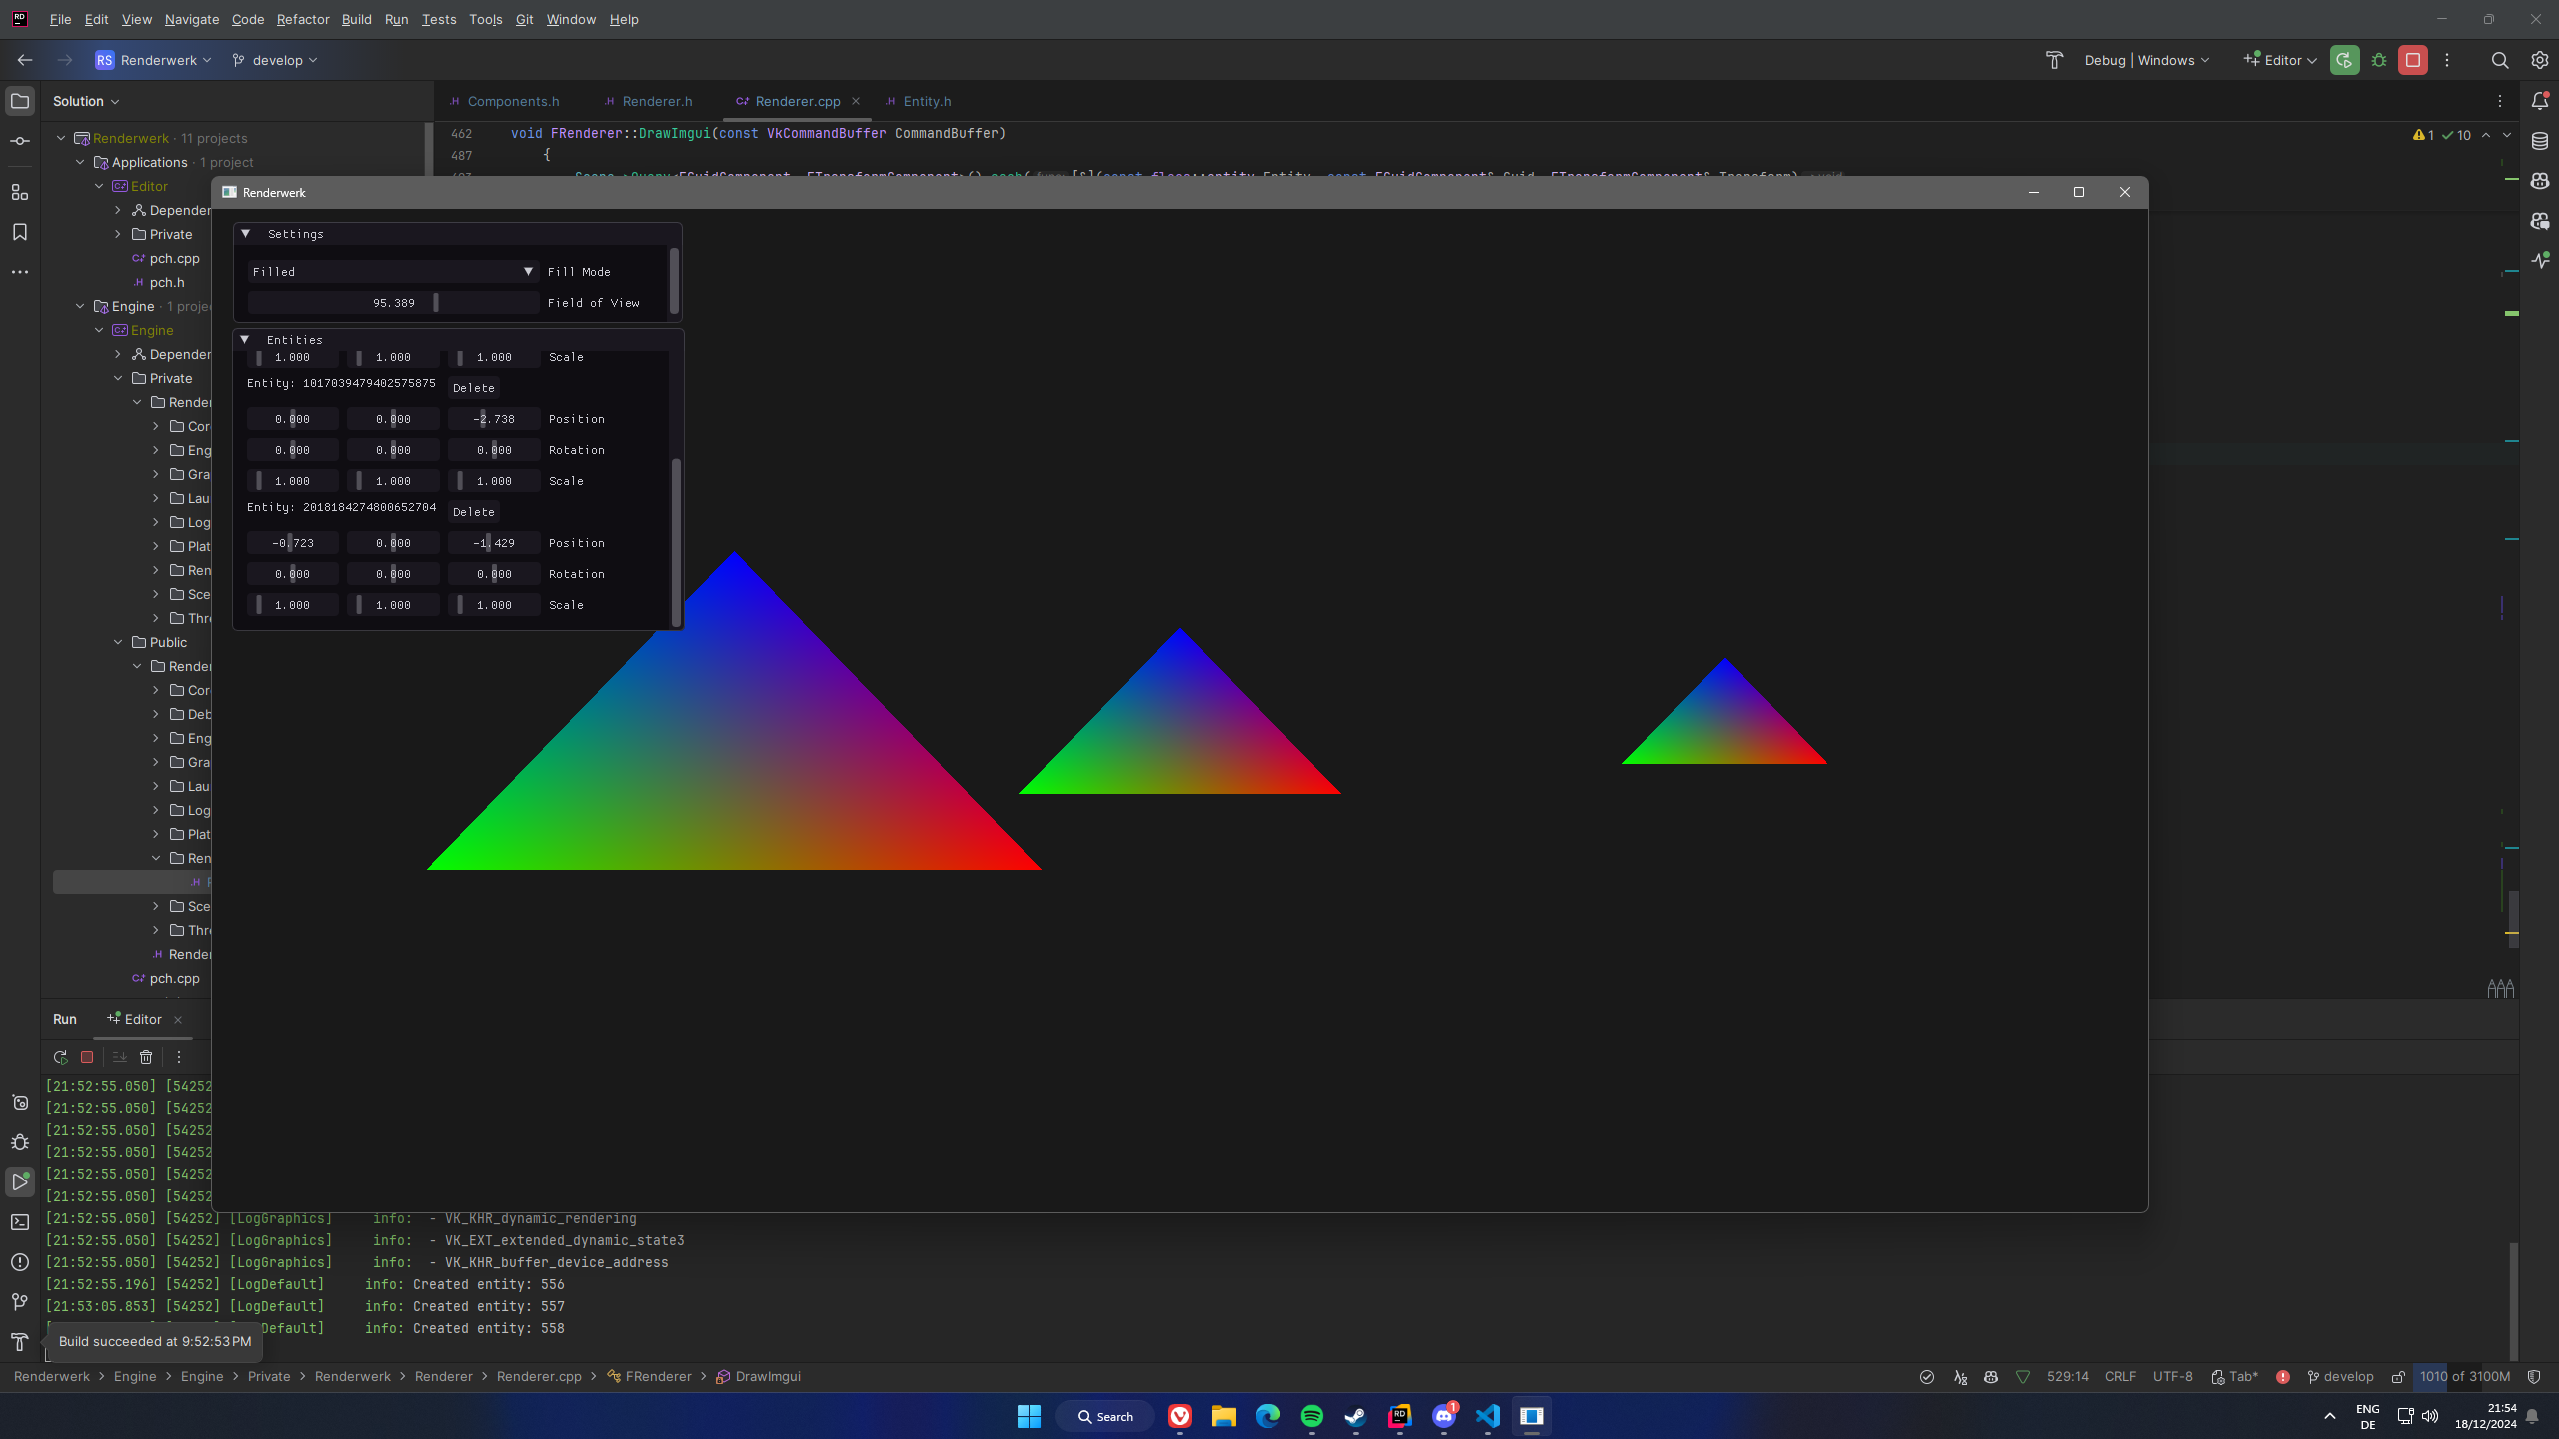Screen dimensions: 2559x1439
Task: Rerun from the Run panel toolbar
Action: [x=61, y=1057]
